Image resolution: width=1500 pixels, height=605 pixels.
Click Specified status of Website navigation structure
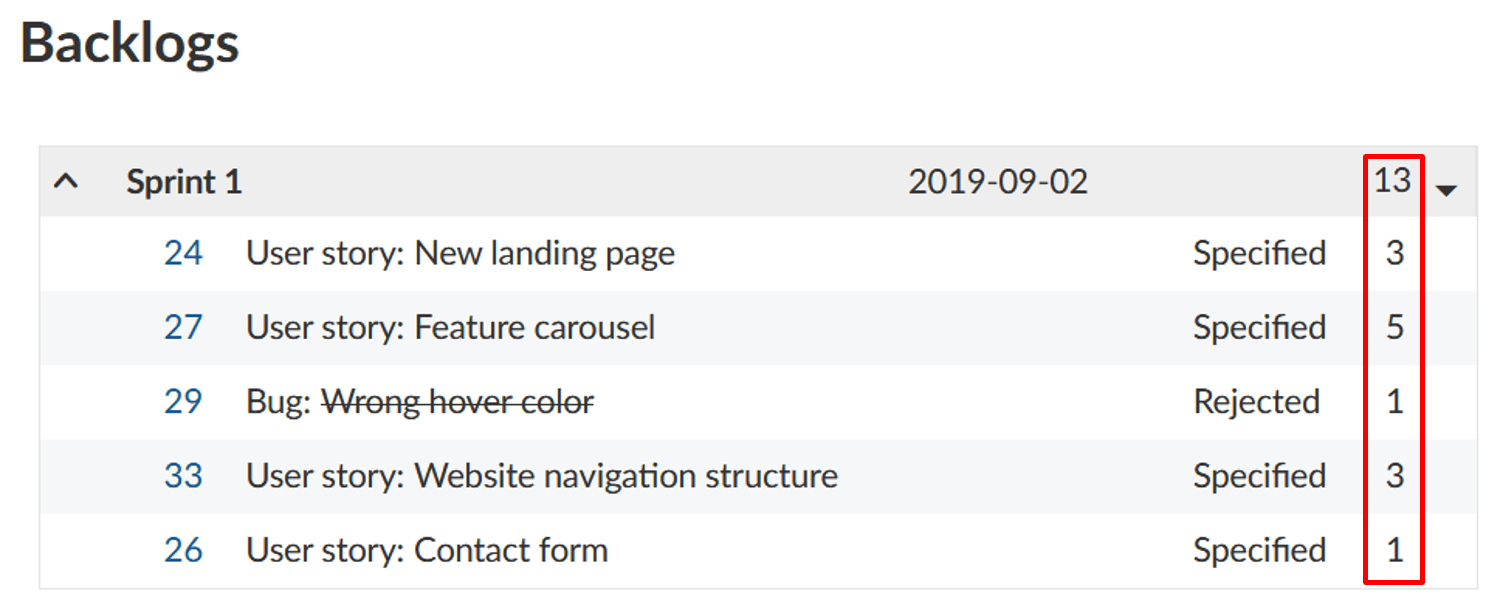coord(1260,476)
